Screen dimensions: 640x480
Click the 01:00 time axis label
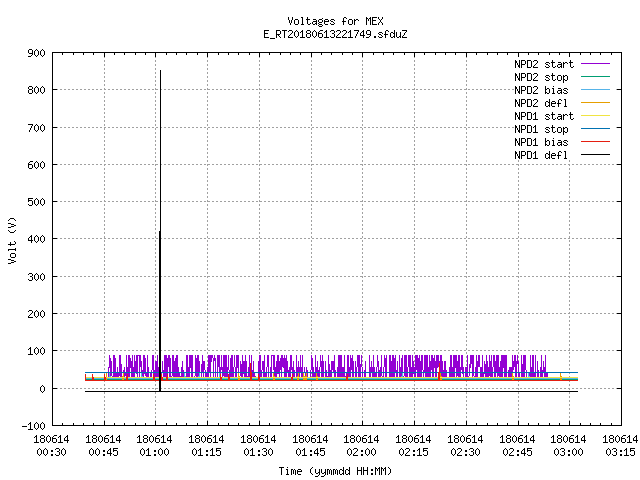154,452
